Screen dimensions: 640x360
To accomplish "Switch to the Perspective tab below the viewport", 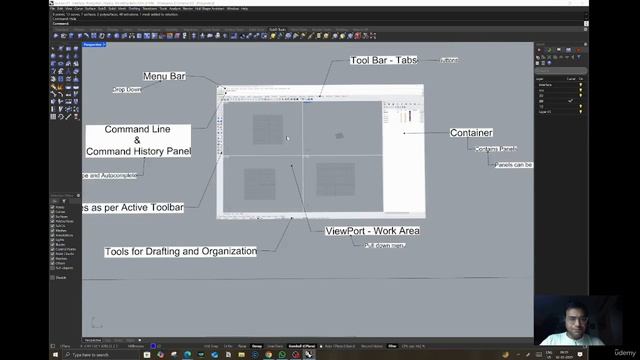I will coord(93,340).
